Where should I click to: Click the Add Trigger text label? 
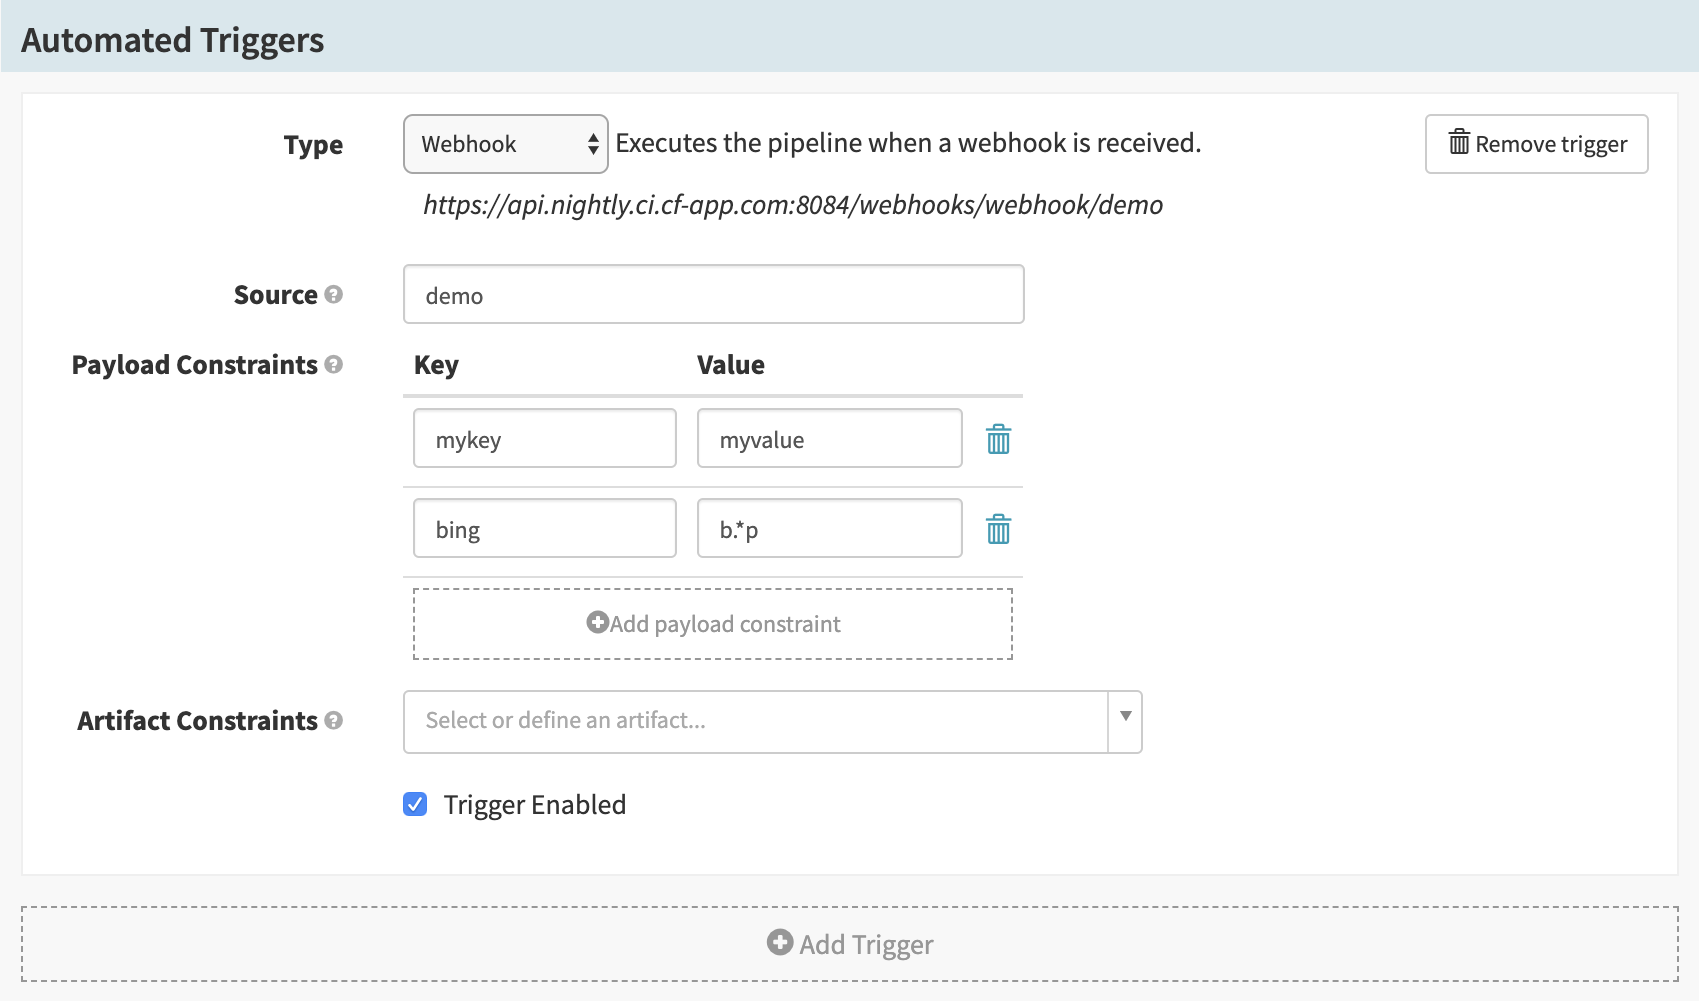[x=866, y=945]
